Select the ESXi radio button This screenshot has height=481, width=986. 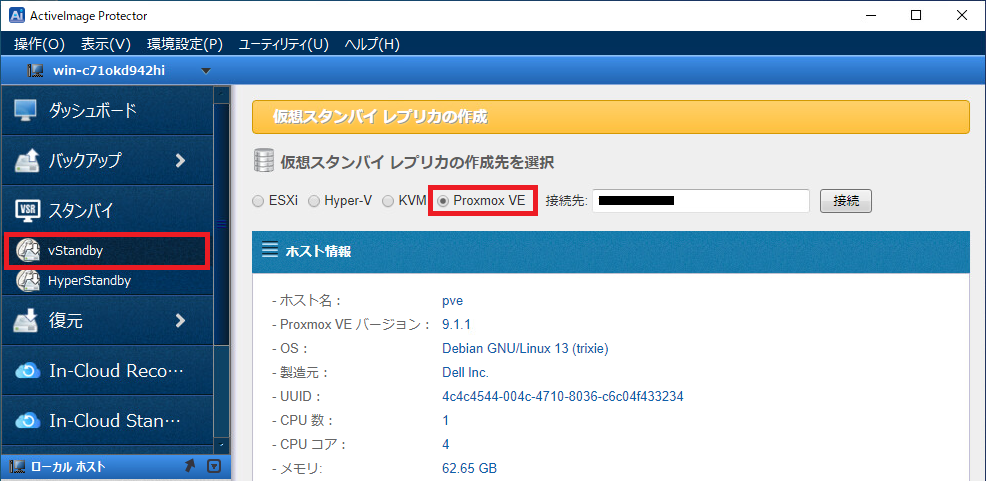point(259,201)
